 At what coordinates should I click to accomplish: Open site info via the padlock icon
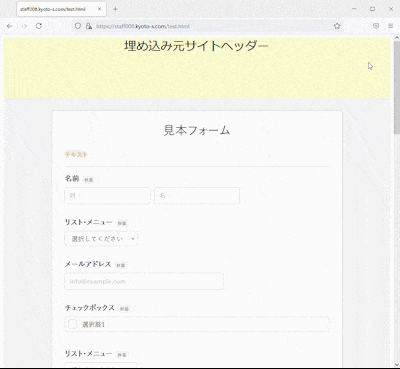[x=89, y=26]
